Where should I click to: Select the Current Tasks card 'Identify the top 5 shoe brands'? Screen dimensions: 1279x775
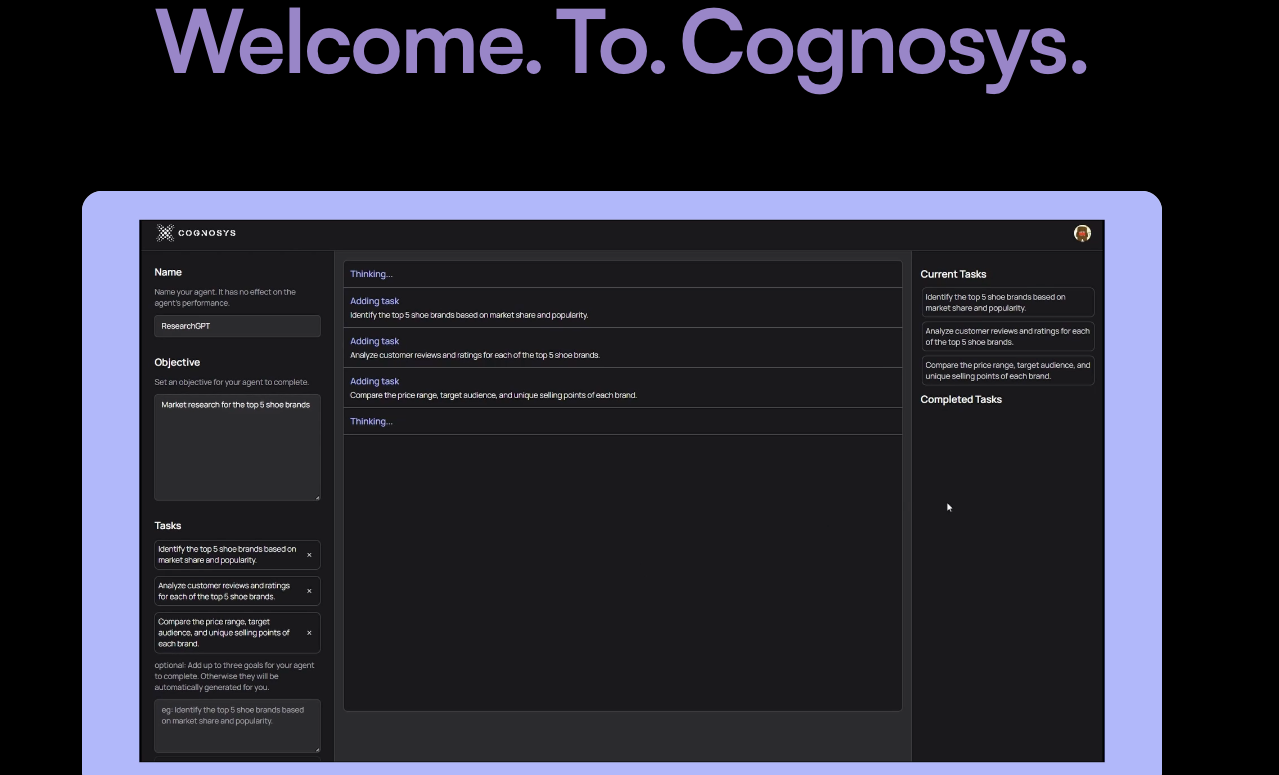click(1007, 302)
